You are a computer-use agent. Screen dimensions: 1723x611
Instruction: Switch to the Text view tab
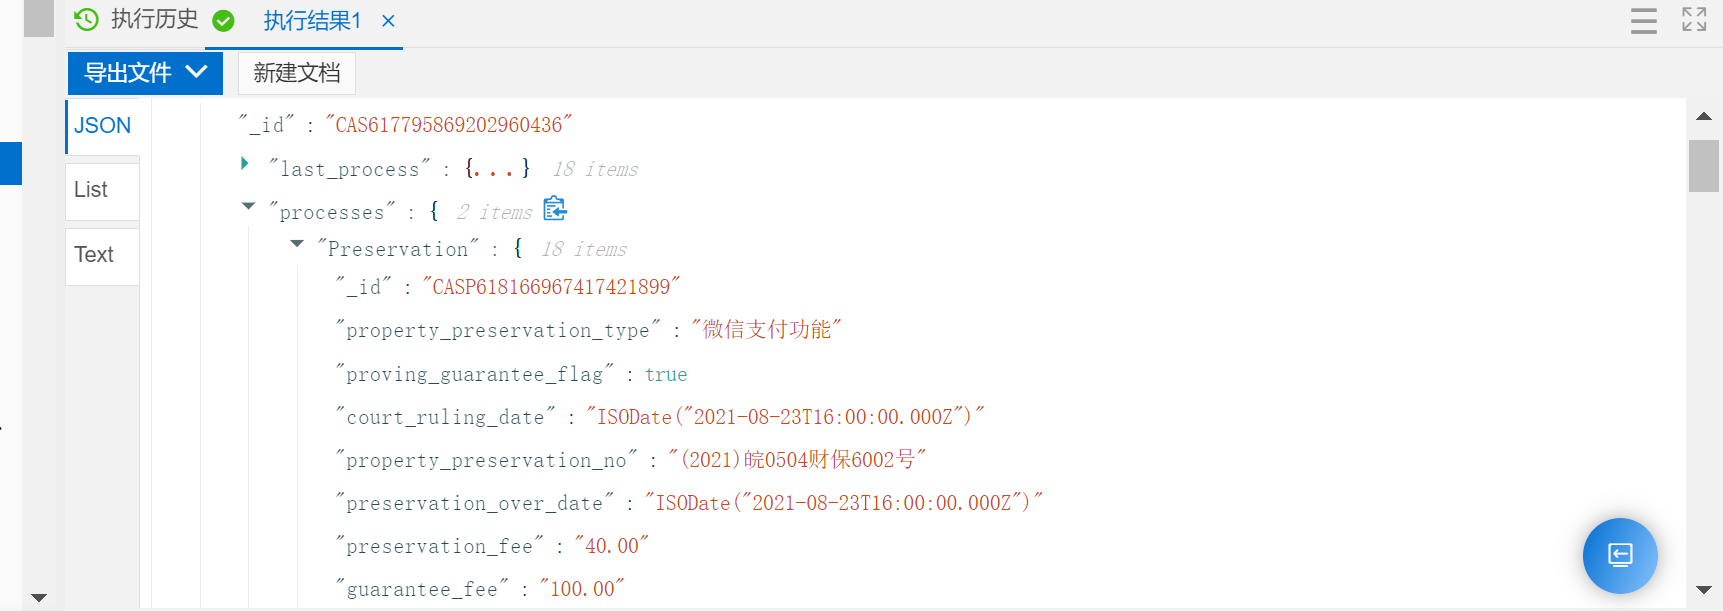pyautogui.click(x=103, y=256)
